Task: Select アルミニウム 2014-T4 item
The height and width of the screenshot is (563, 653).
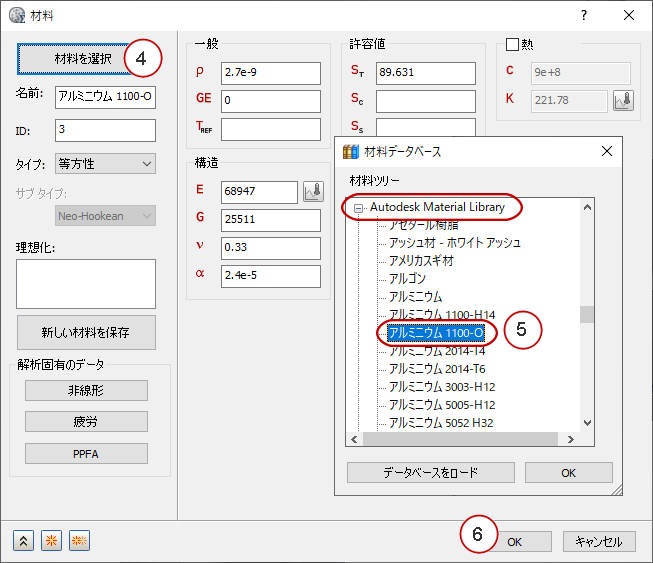Action: pos(437,351)
